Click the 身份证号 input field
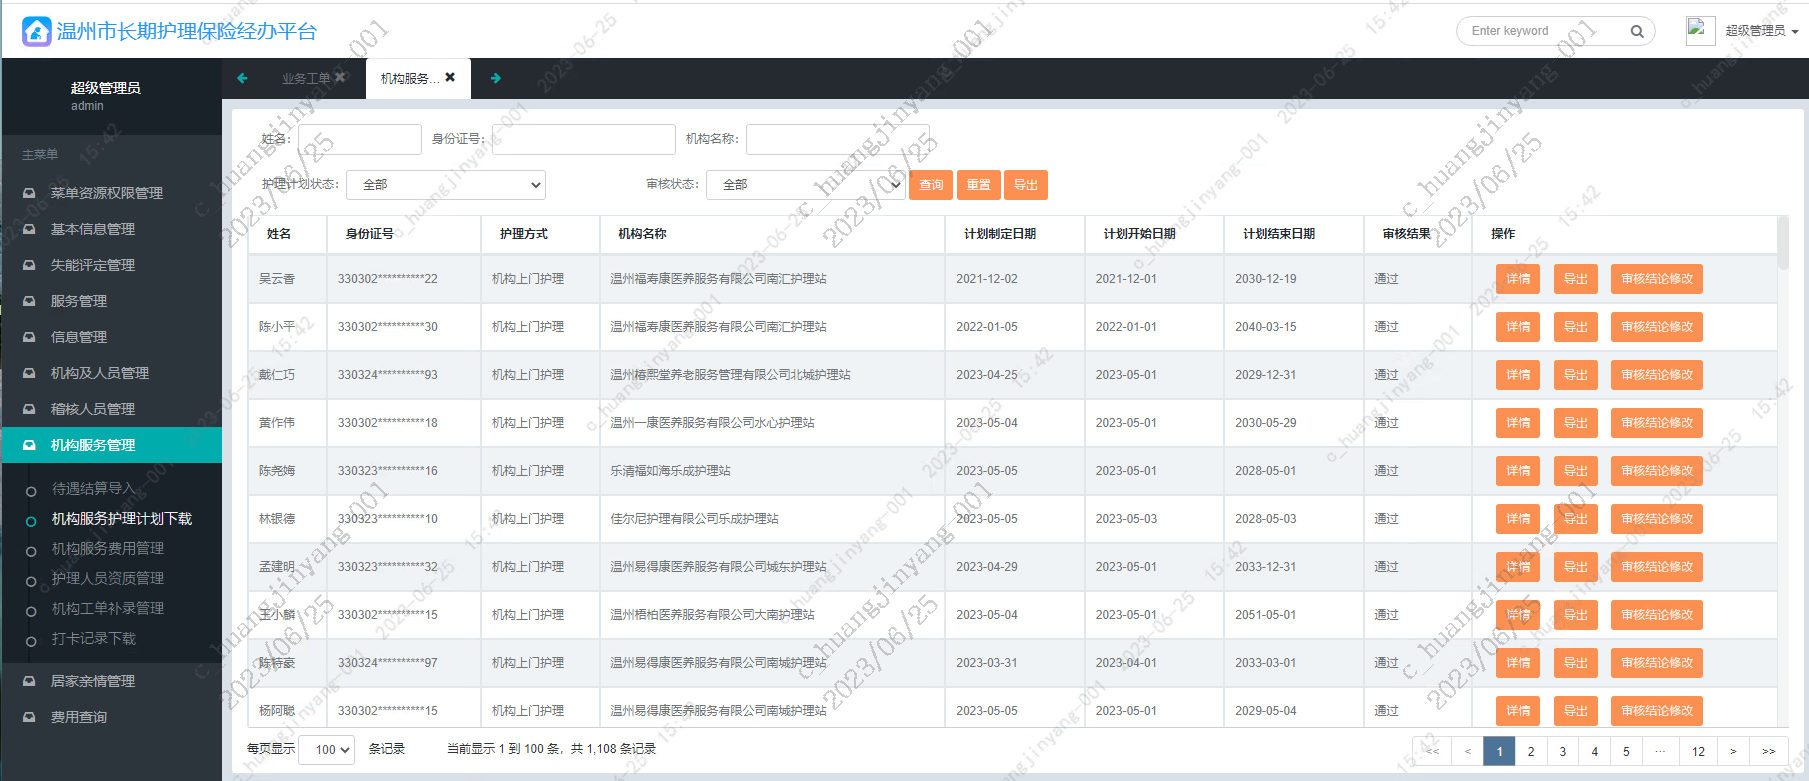This screenshot has width=1809, height=781. 584,139
